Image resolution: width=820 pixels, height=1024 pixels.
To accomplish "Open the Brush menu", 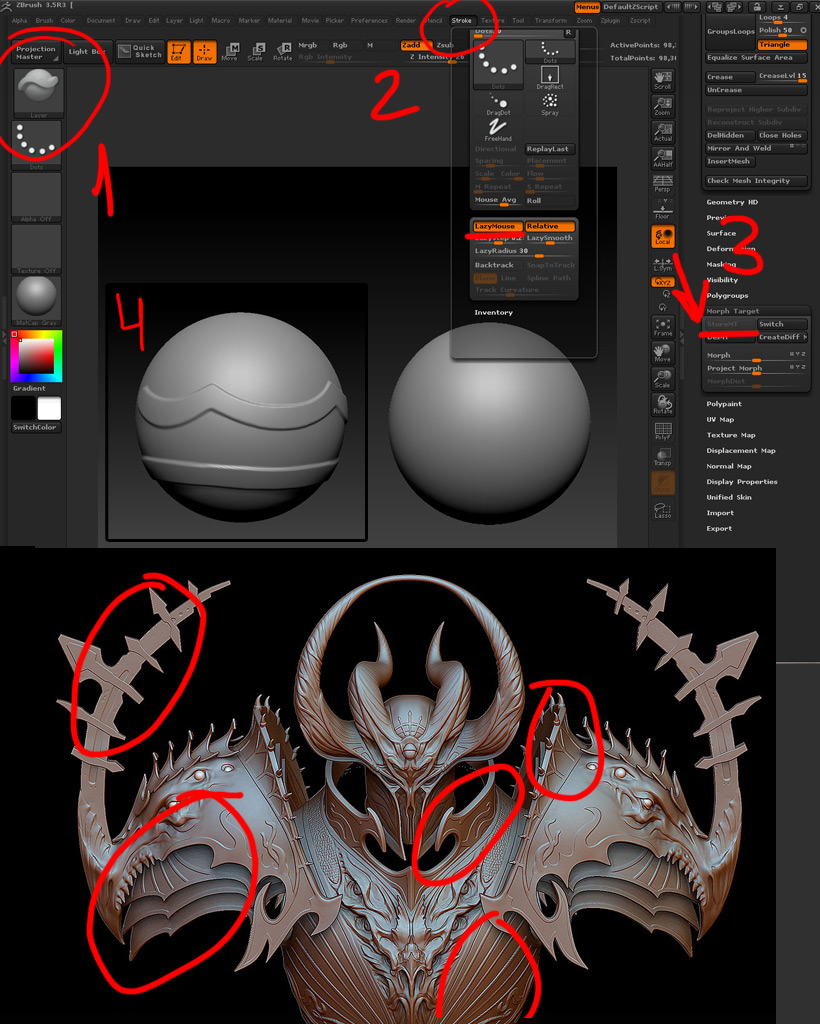I will [x=44, y=21].
